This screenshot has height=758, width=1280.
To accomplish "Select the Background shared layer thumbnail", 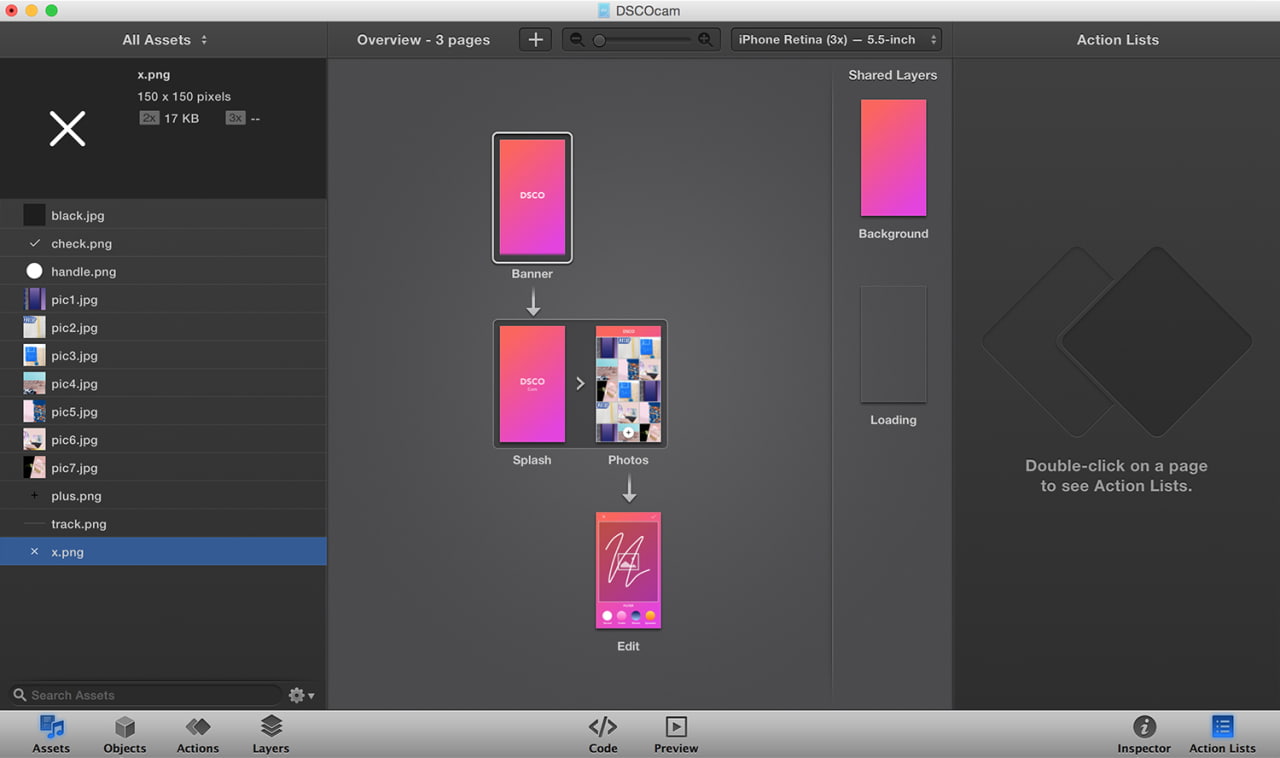I will 893,158.
